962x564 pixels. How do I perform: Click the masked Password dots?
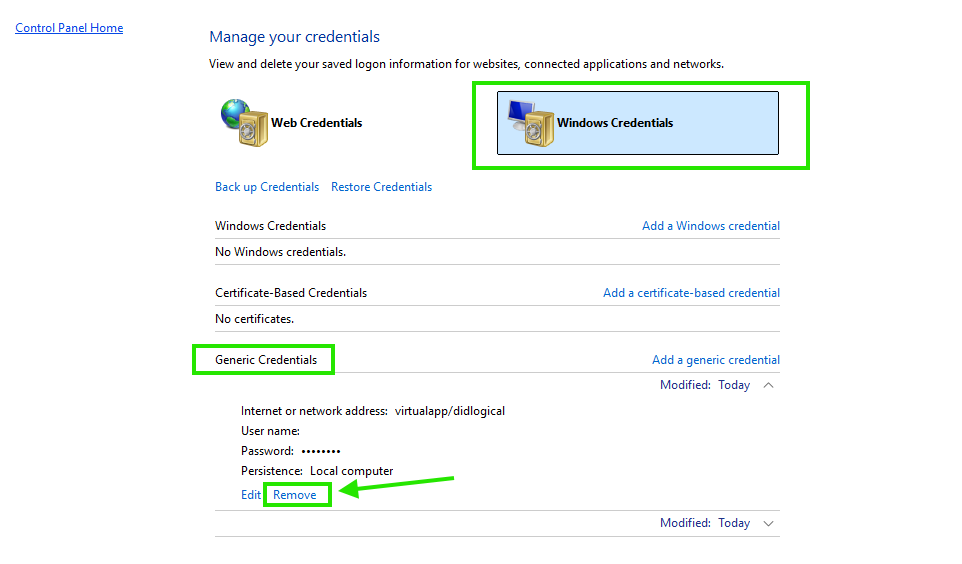[x=321, y=451]
